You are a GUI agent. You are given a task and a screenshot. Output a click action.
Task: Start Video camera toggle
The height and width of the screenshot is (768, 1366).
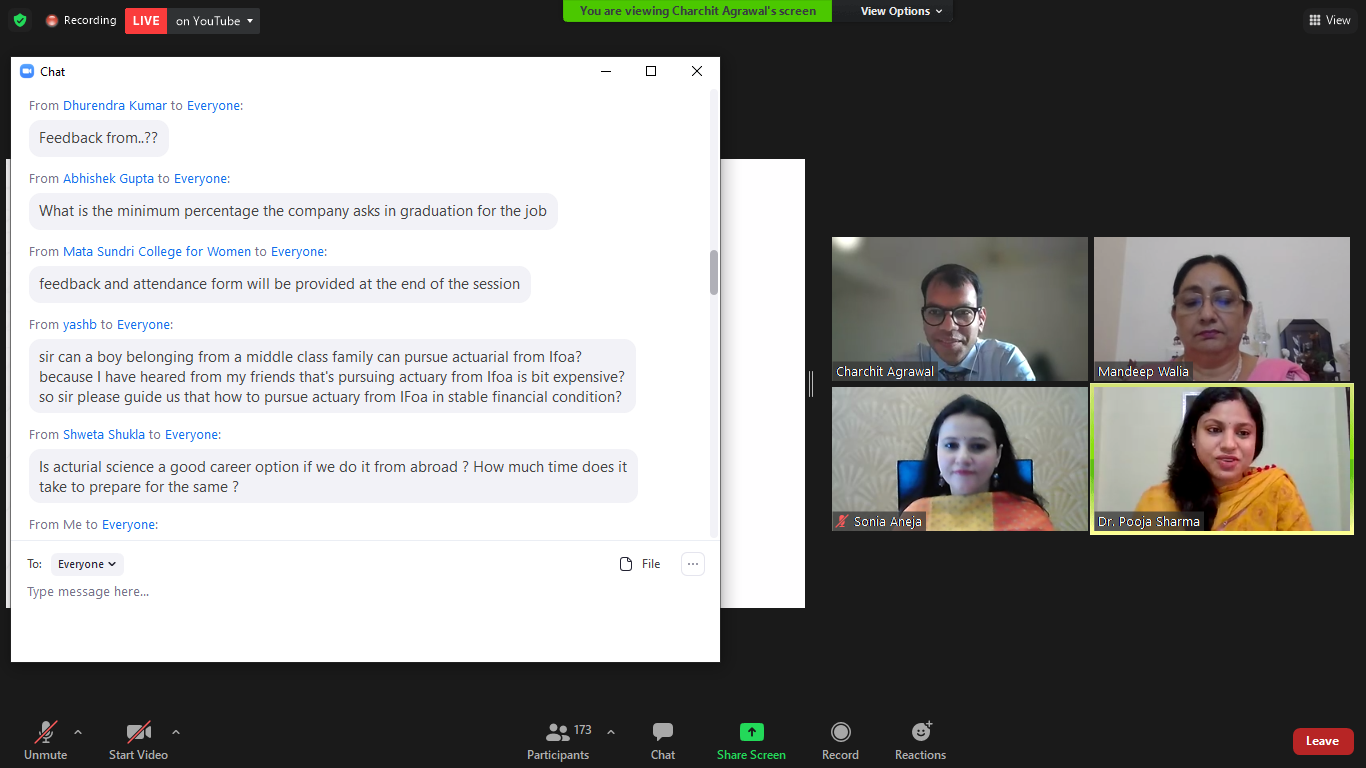pos(138,733)
